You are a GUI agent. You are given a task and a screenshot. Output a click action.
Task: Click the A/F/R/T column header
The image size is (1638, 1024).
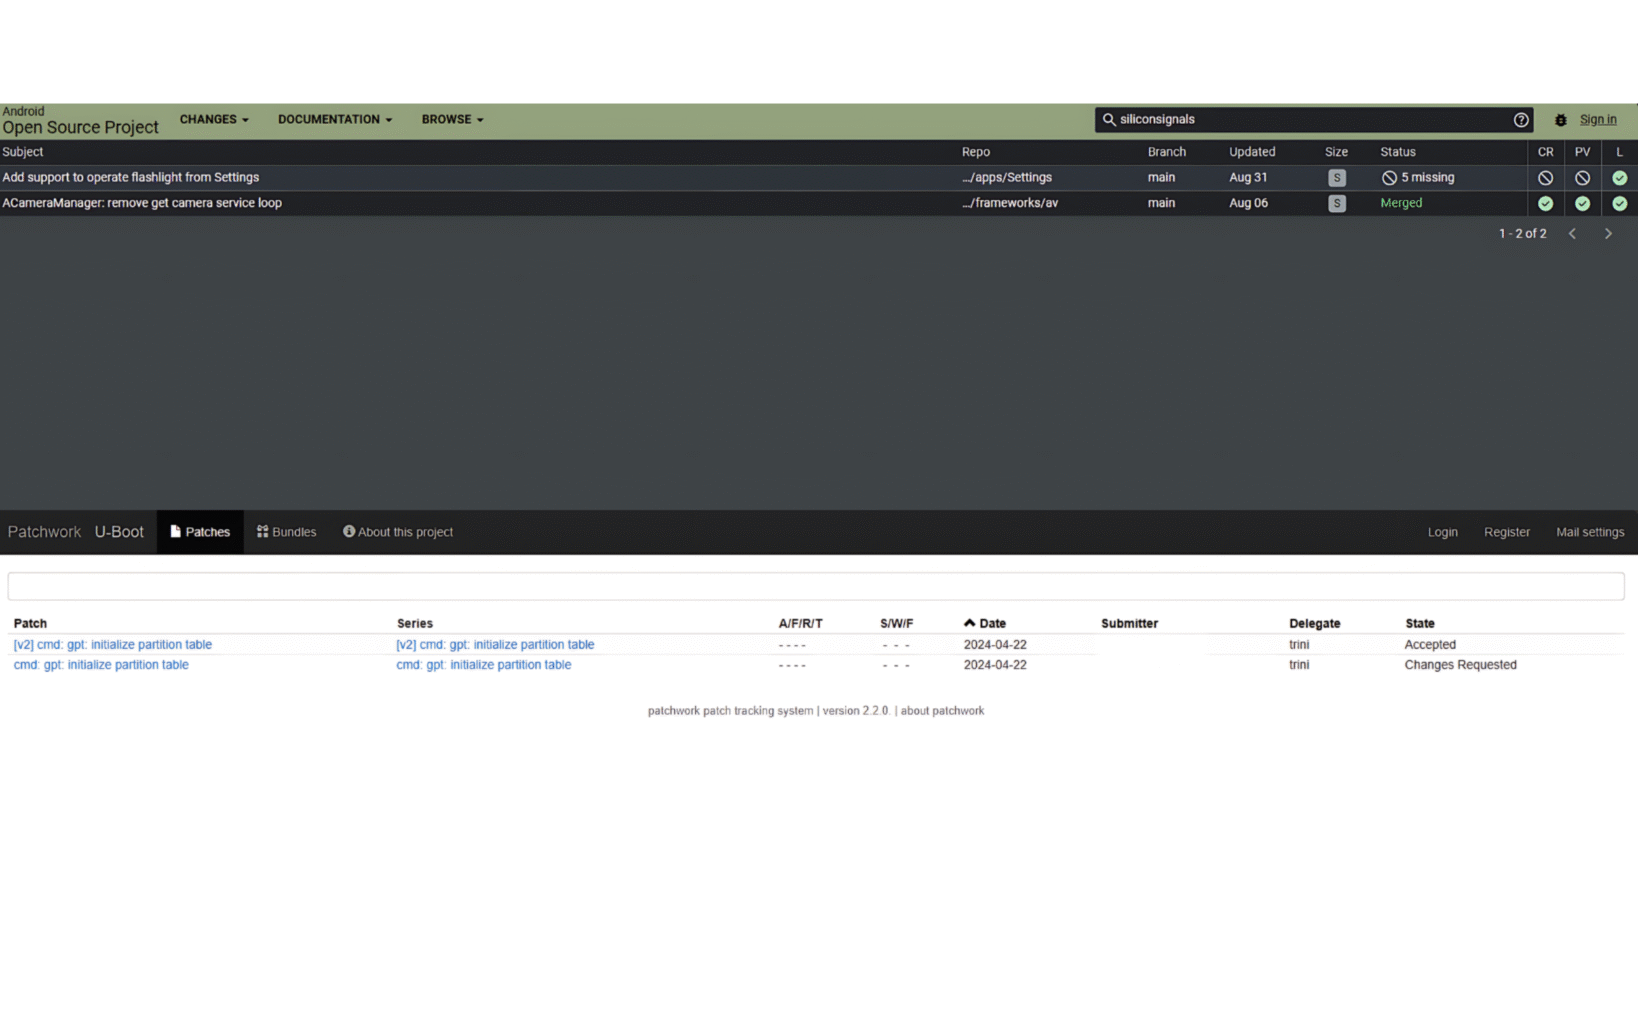coord(800,623)
